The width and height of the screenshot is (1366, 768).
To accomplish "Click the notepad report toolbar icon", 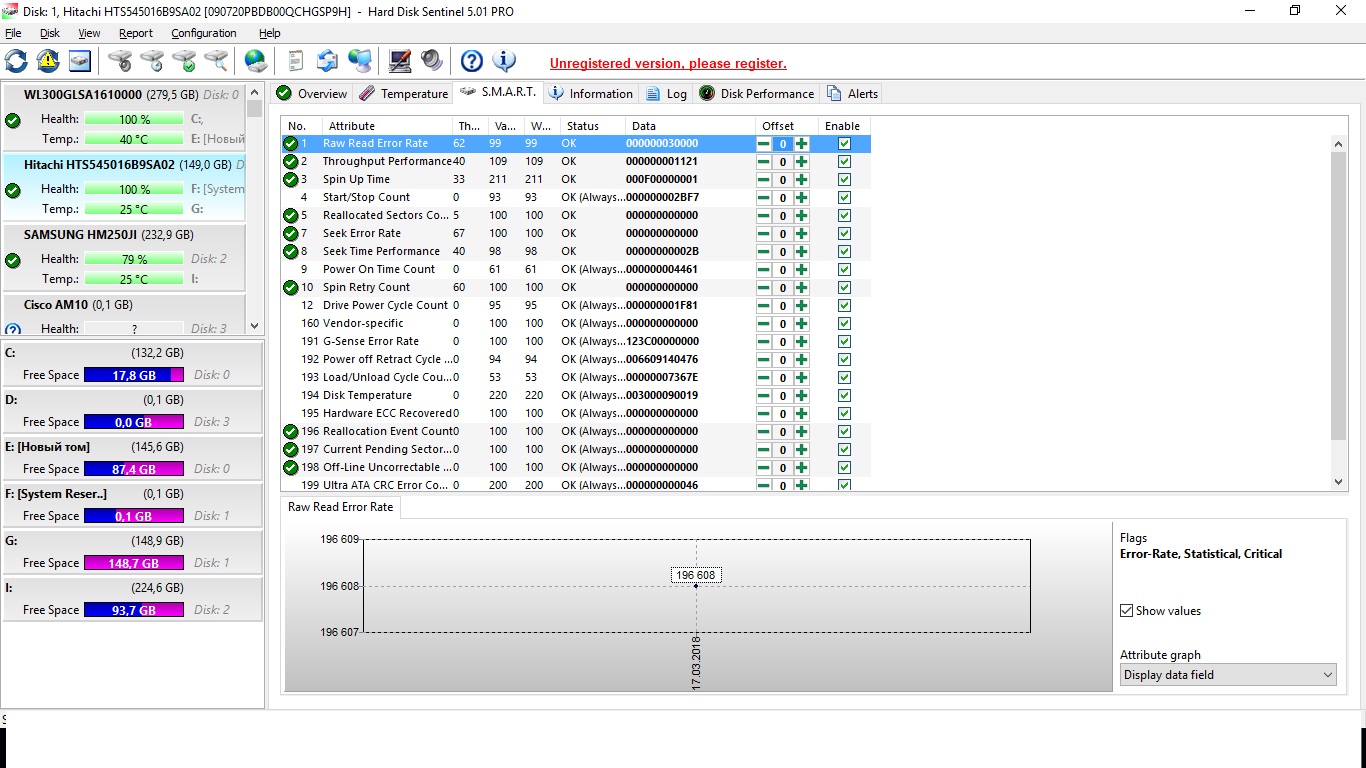I will point(295,61).
